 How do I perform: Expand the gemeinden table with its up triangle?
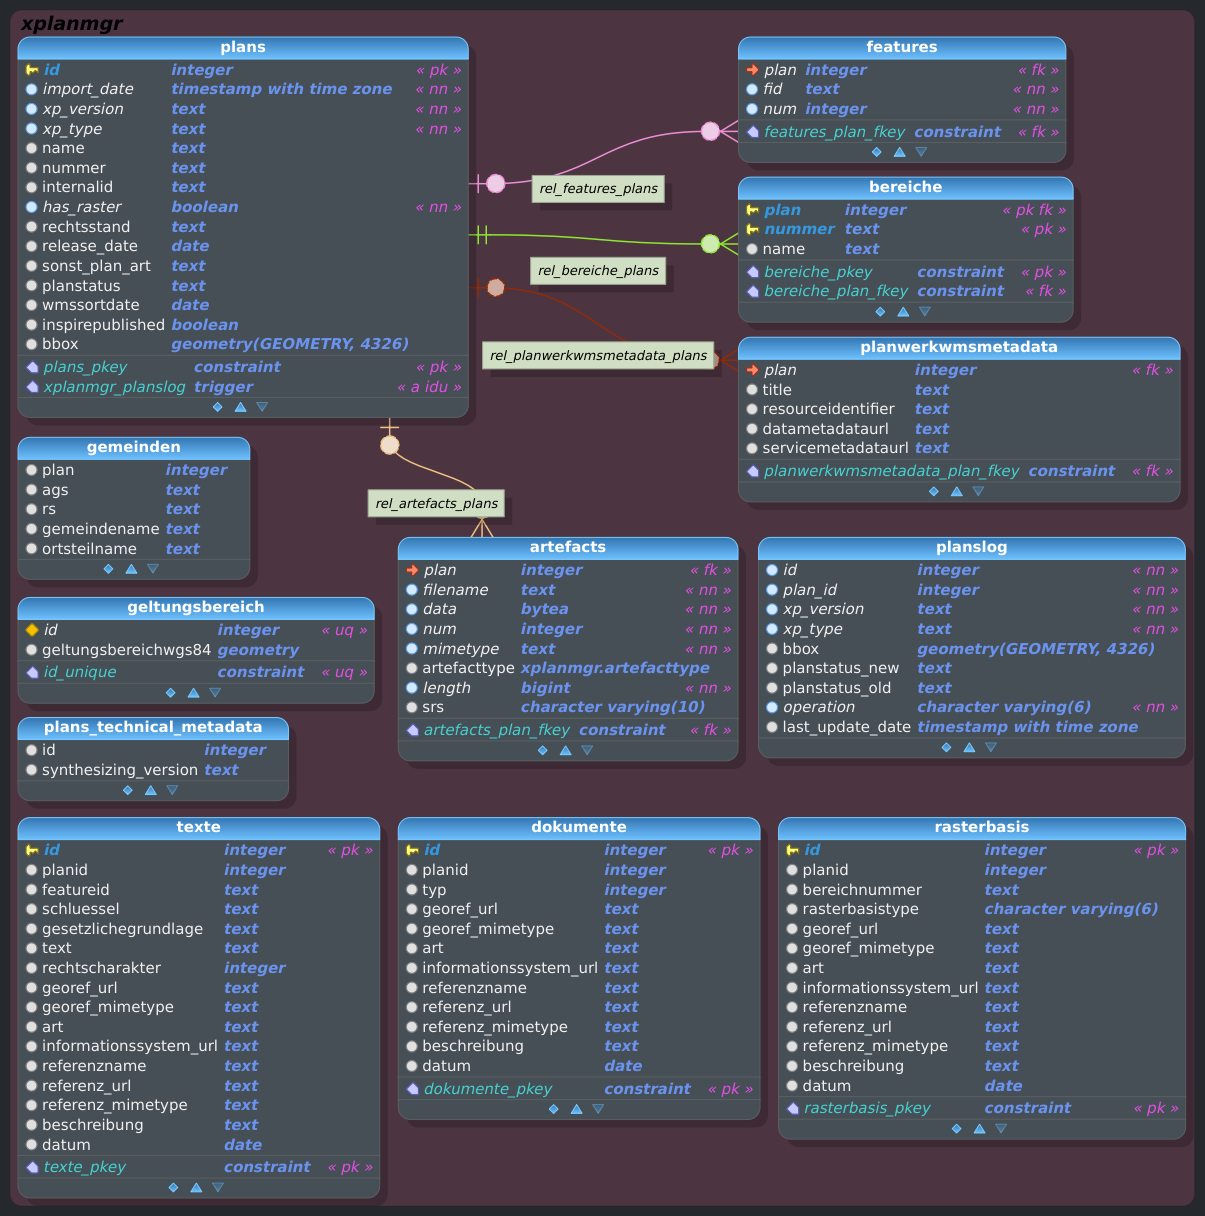click(x=131, y=569)
